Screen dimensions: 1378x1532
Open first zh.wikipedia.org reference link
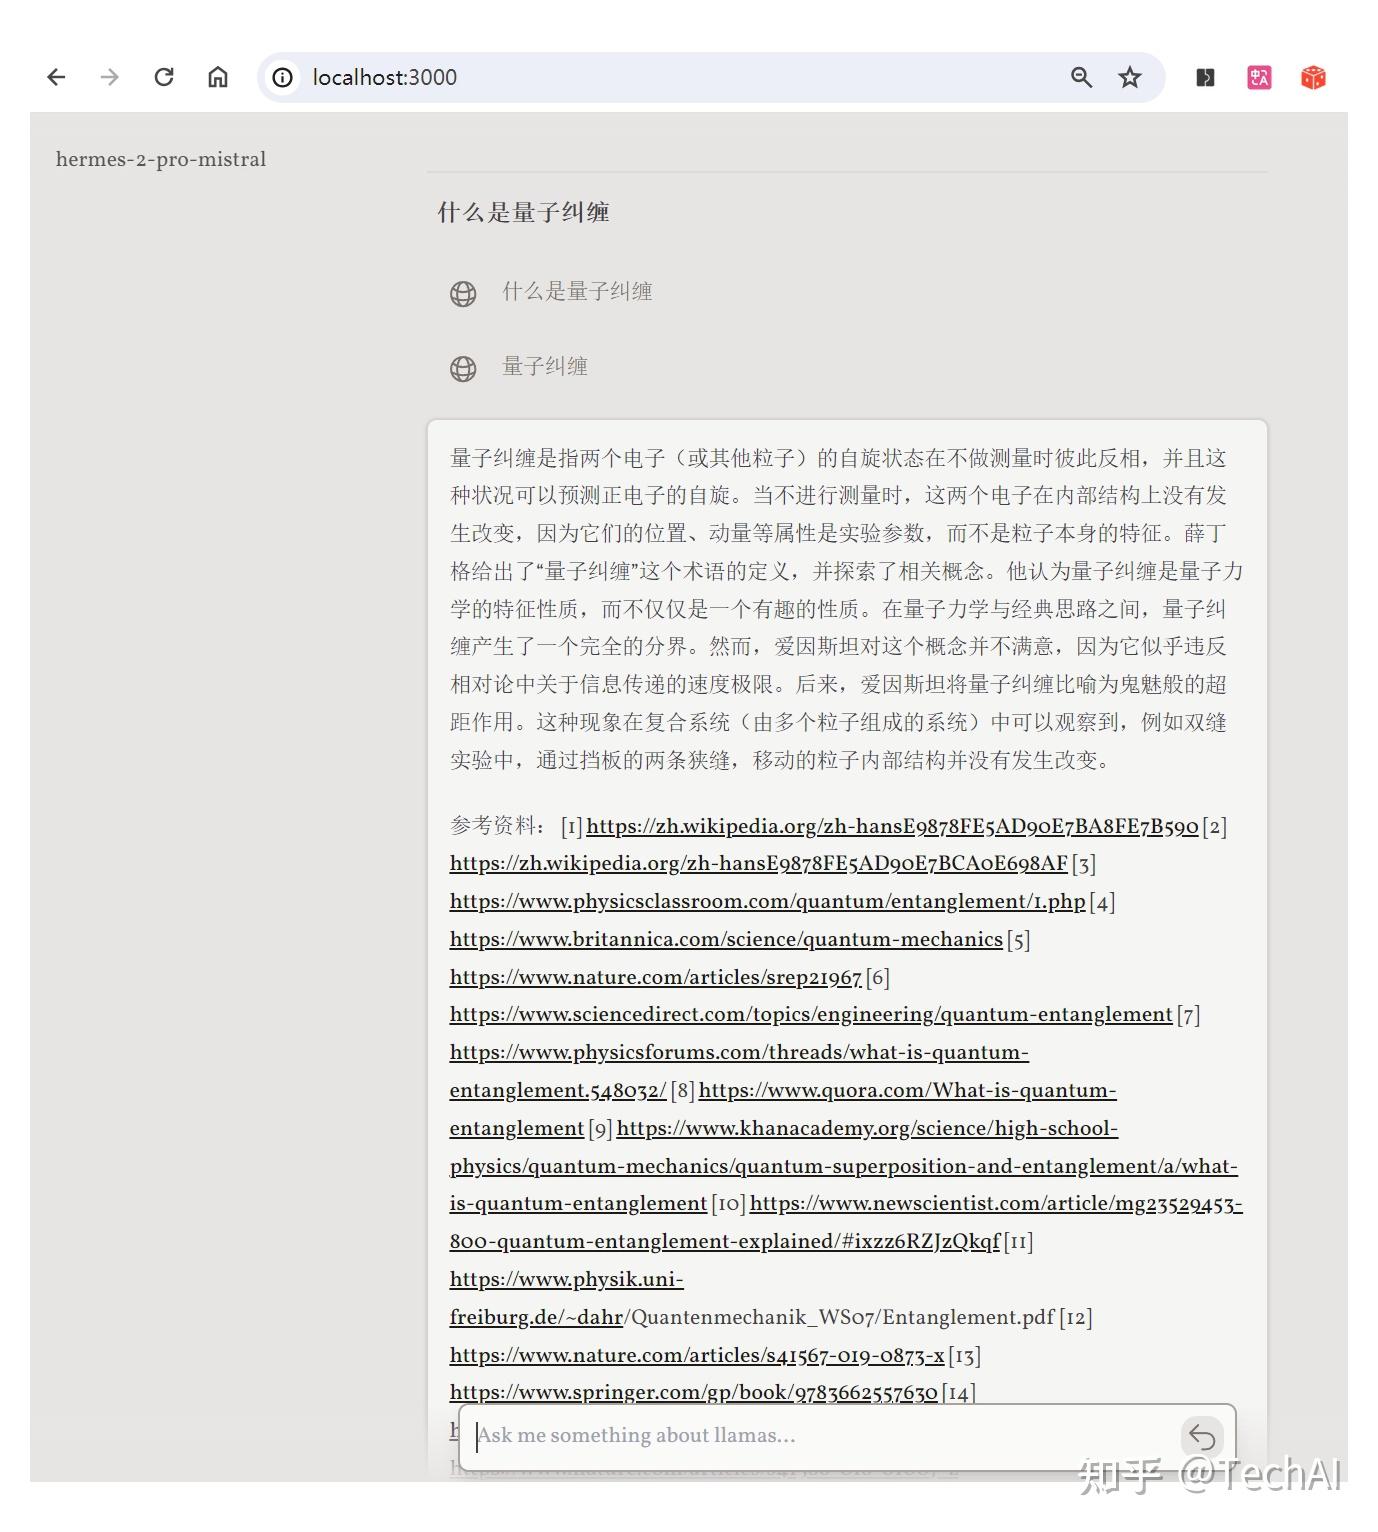click(892, 826)
